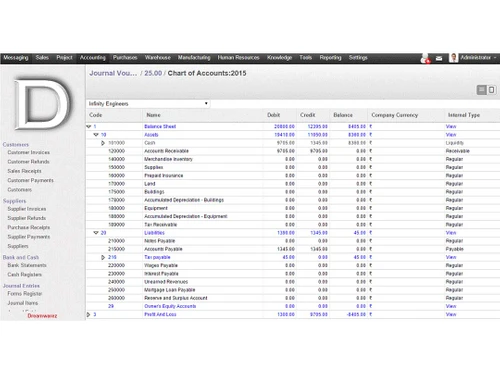Collapse the Balance Sheet row triangle
Viewport: 500px width, 375px height.
coord(89,127)
